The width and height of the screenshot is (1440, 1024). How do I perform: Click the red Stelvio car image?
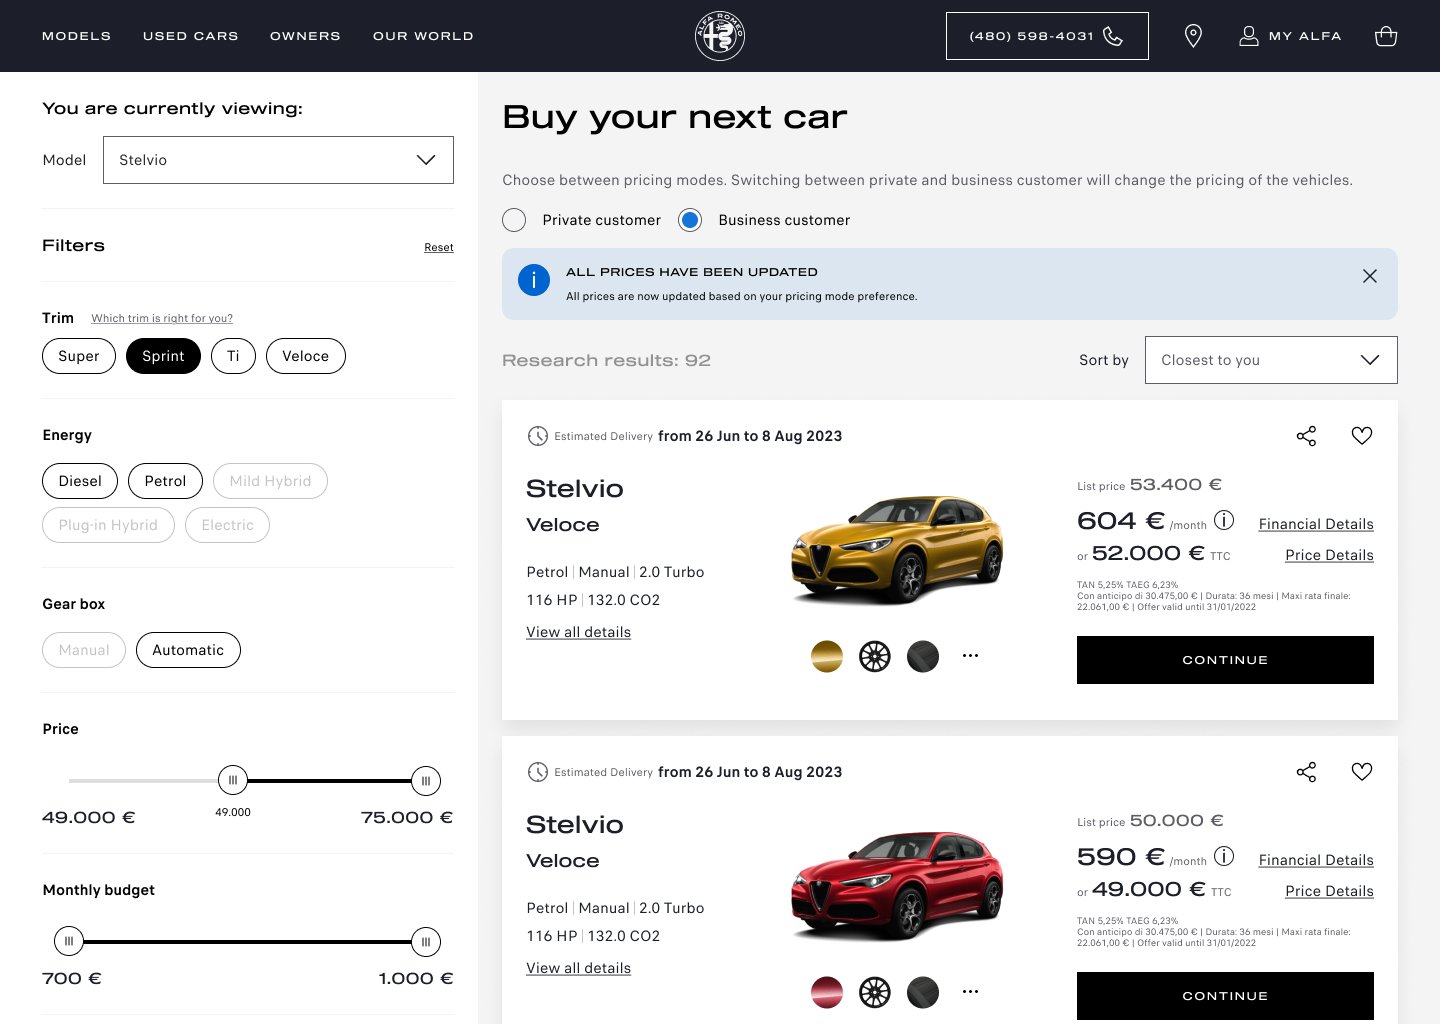point(897,885)
